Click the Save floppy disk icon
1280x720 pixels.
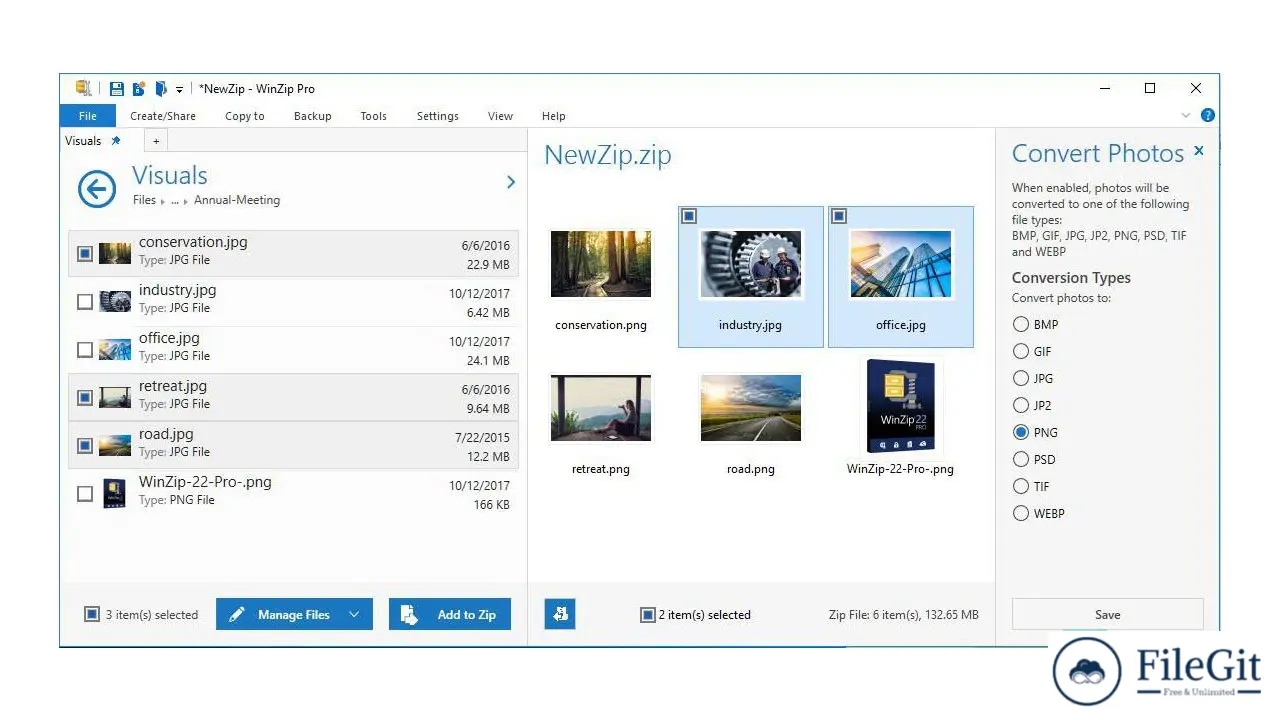click(116, 88)
